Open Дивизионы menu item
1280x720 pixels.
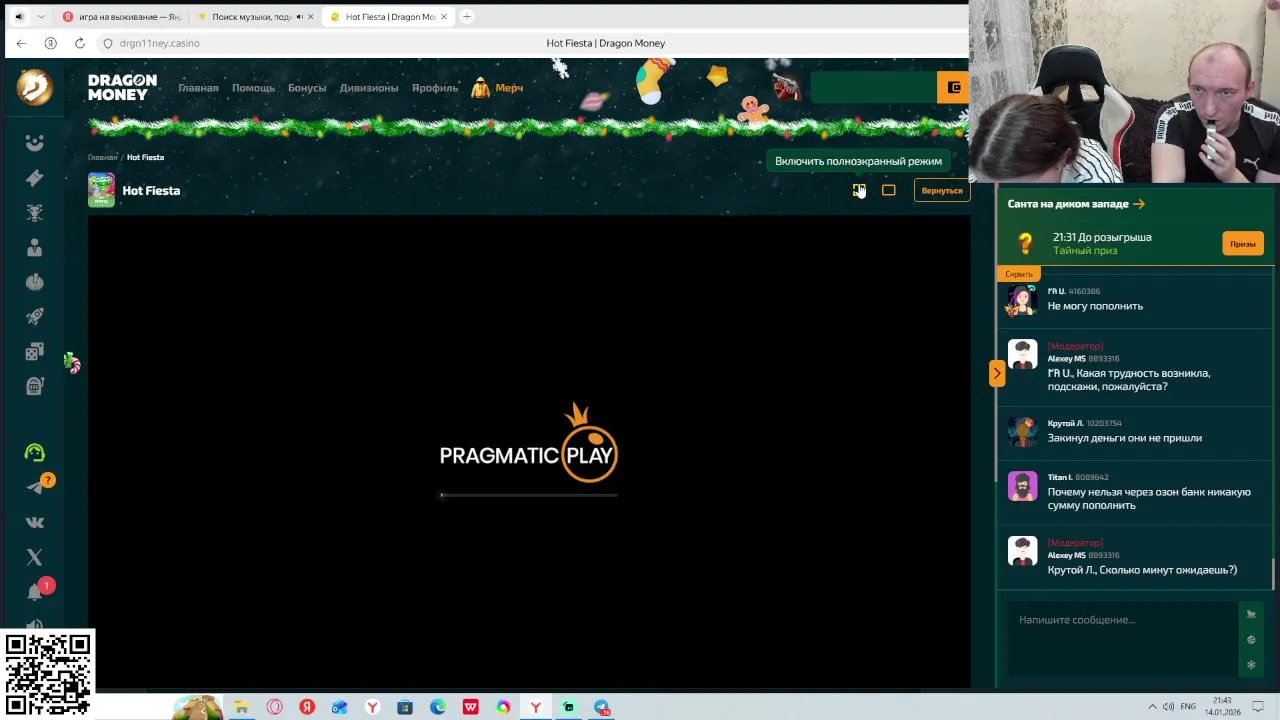coord(369,88)
